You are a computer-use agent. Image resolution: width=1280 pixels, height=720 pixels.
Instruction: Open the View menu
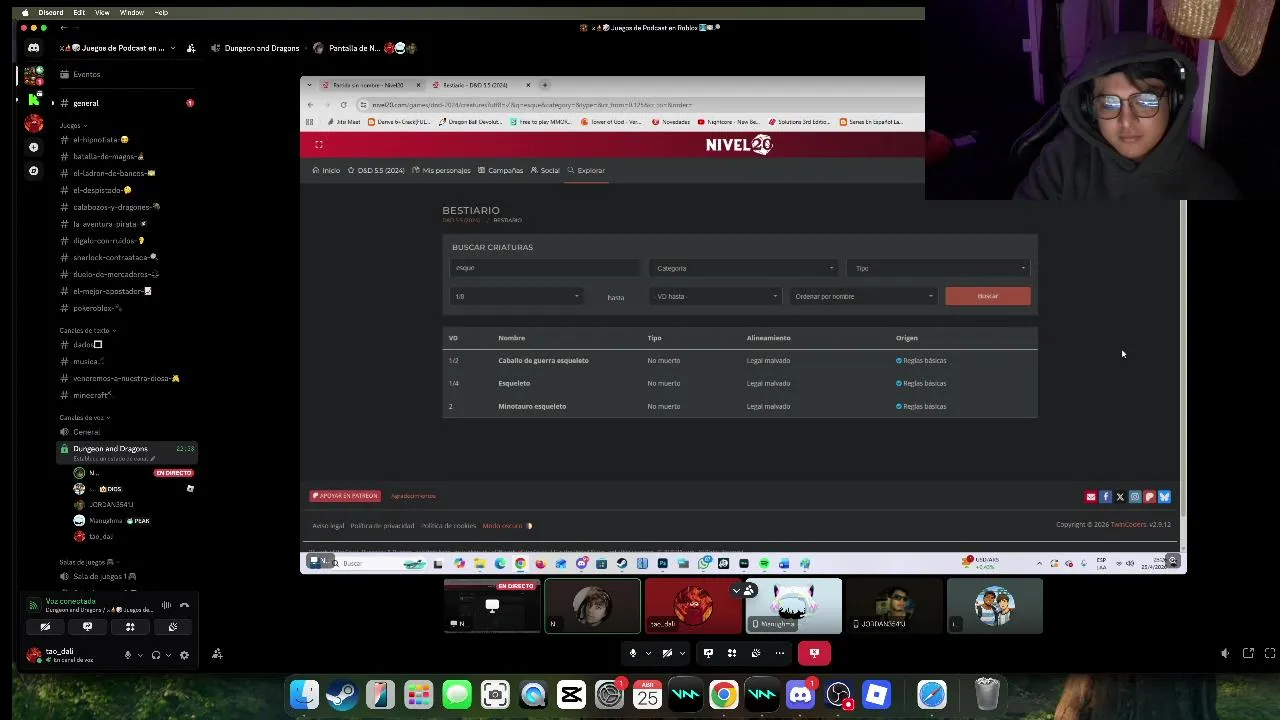[x=102, y=13]
